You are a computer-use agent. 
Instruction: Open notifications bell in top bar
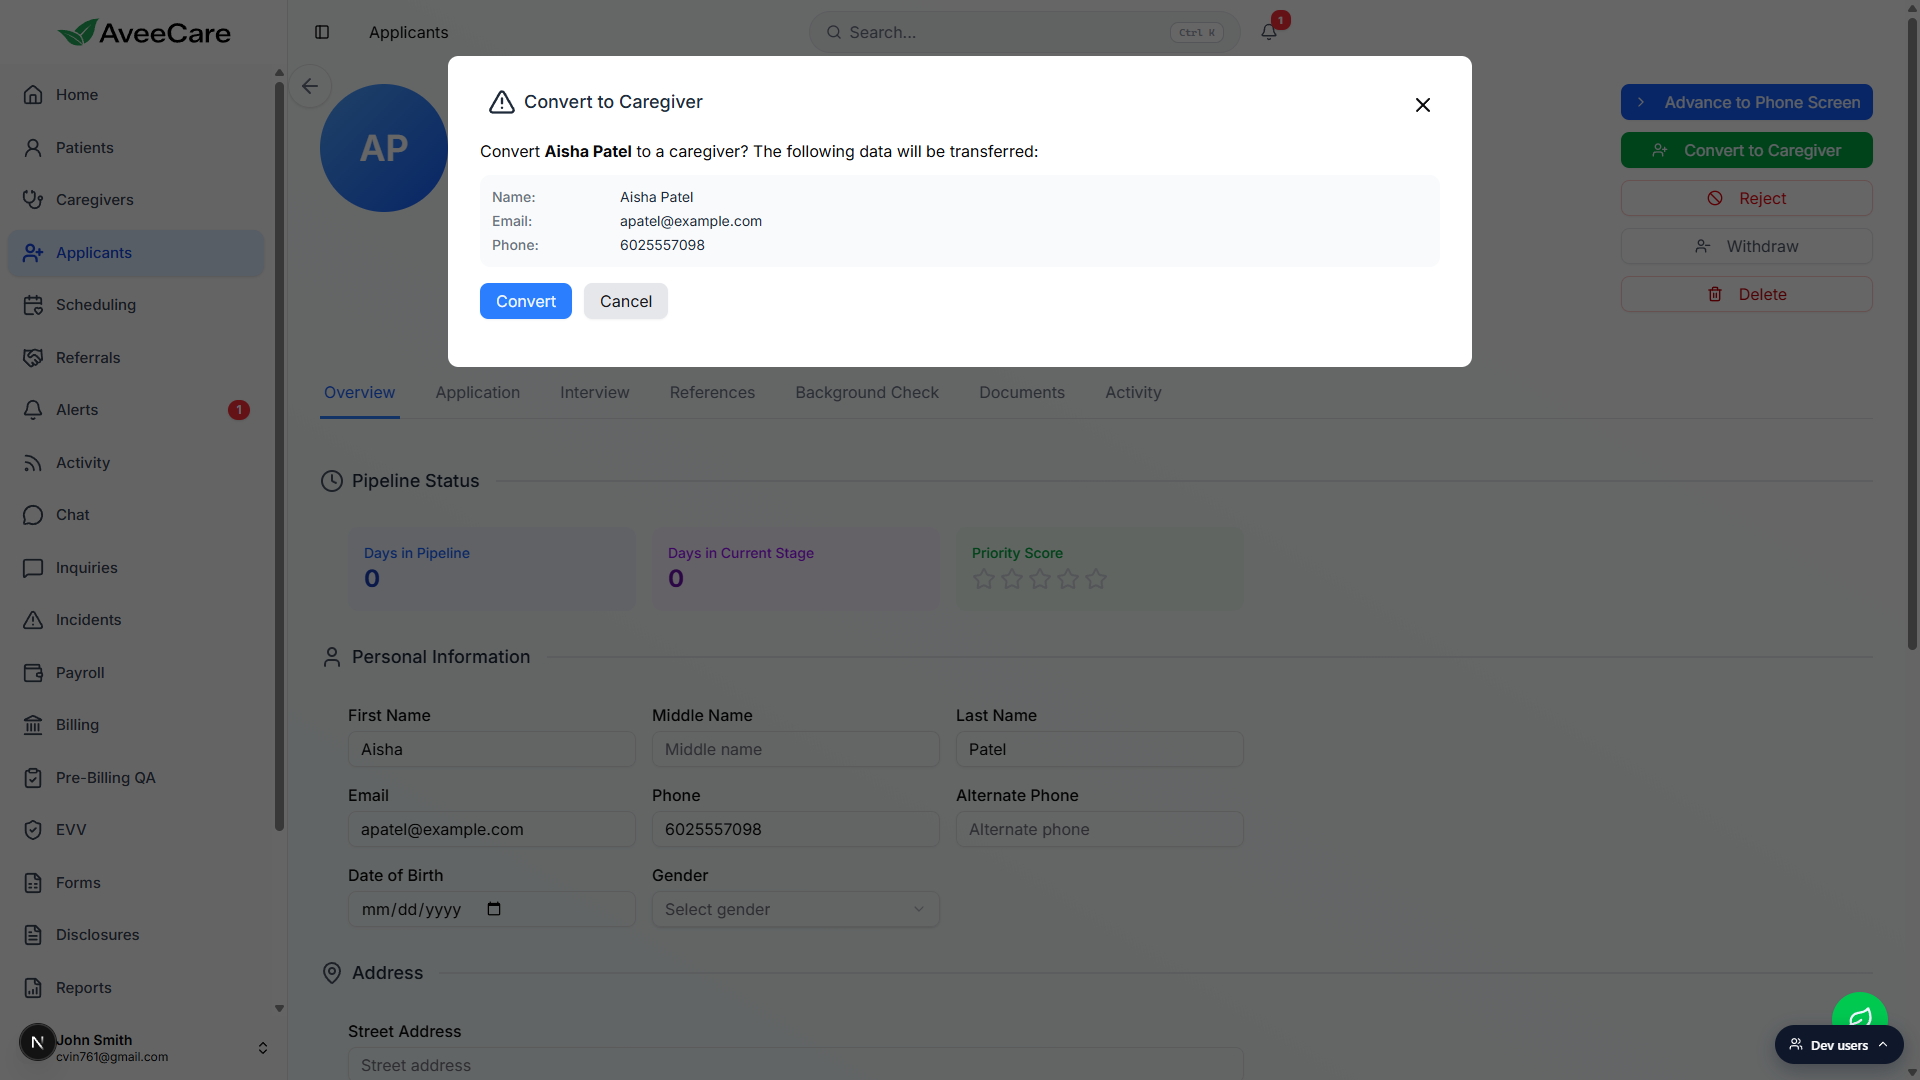(1269, 31)
